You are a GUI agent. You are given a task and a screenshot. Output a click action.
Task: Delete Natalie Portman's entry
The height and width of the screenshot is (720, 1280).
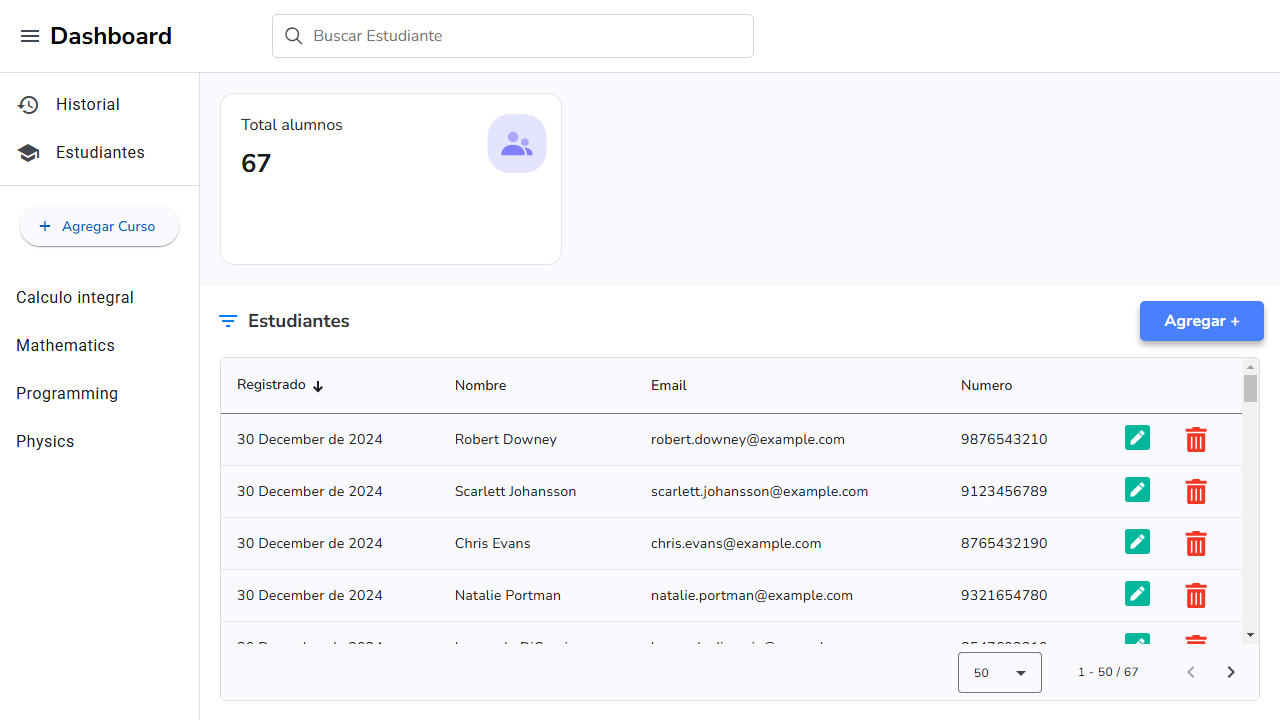pyautogui.click(x=1195, y=595)
